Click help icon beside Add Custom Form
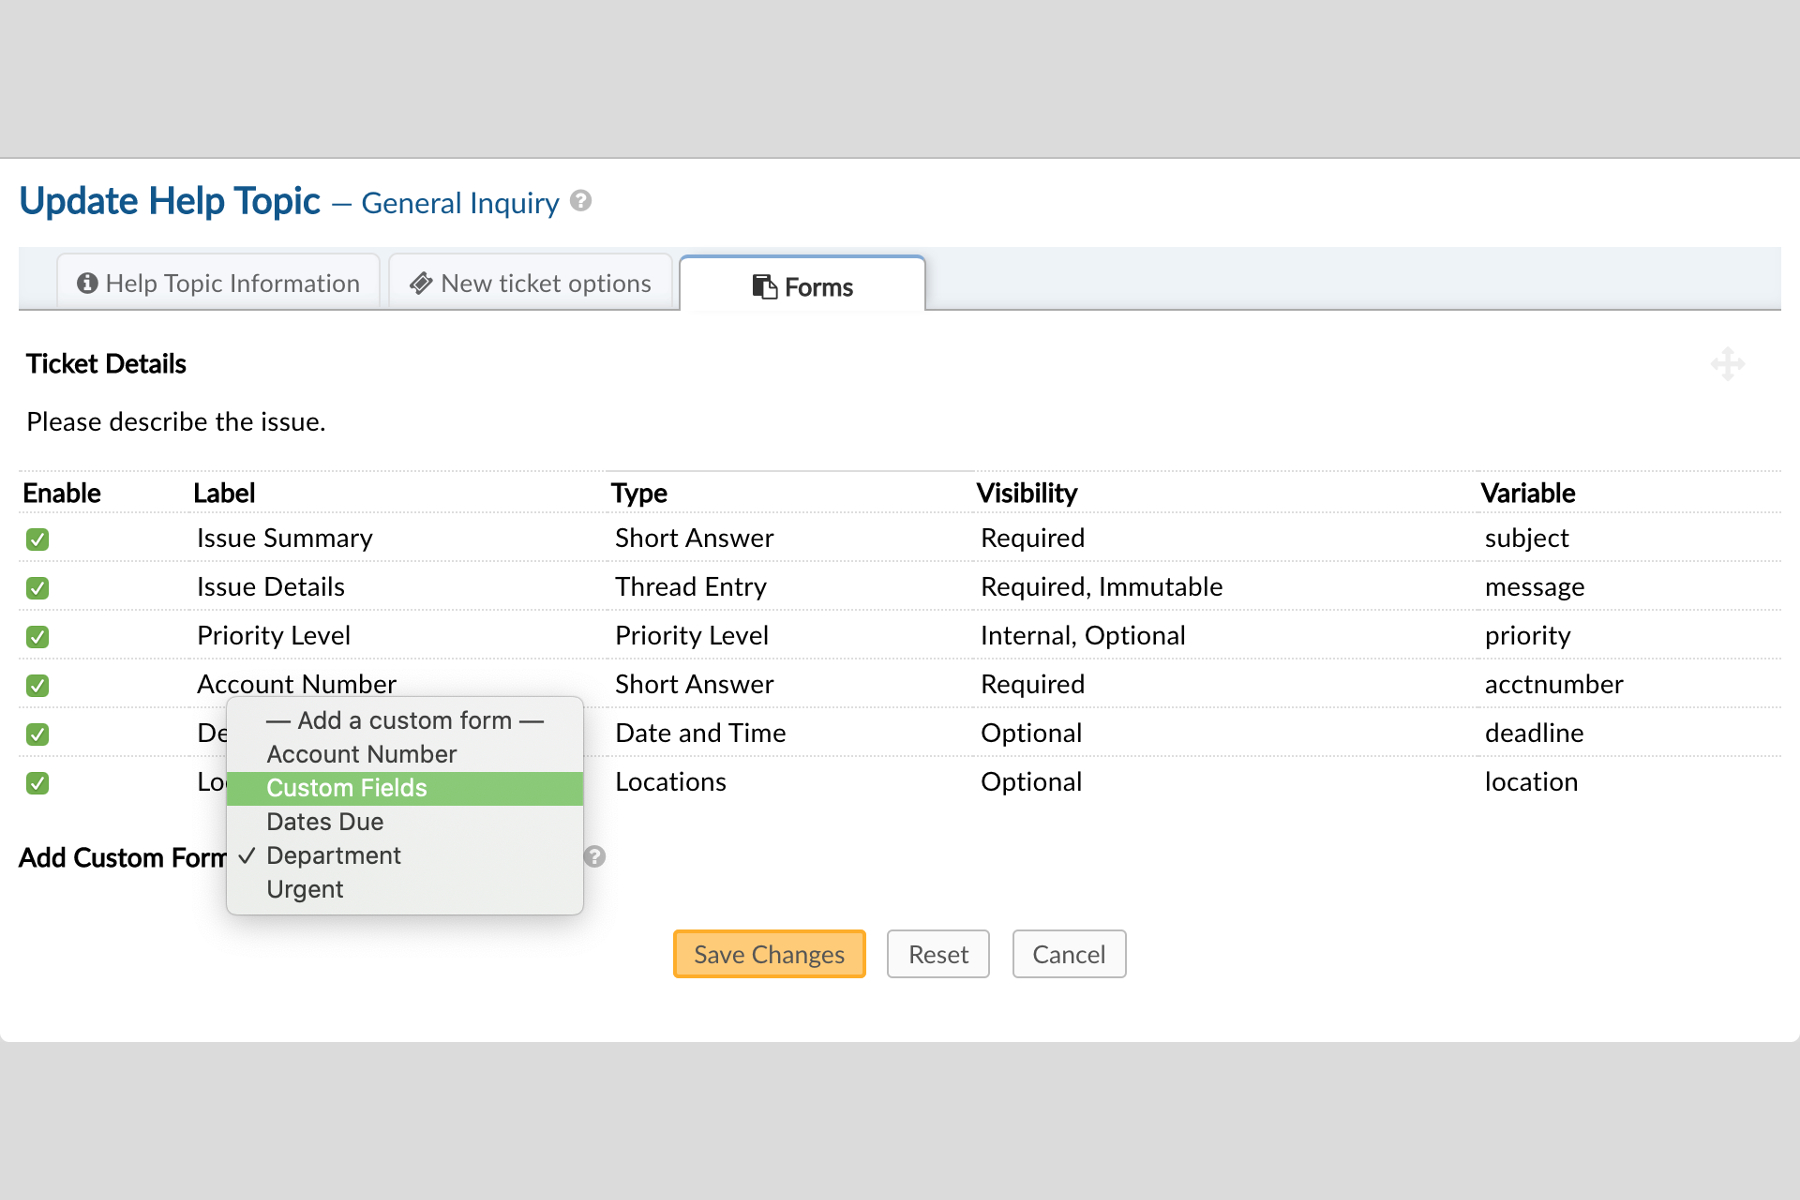Screen dimensions: 1800x1200 pyautogui.click(x=595, y=857)
